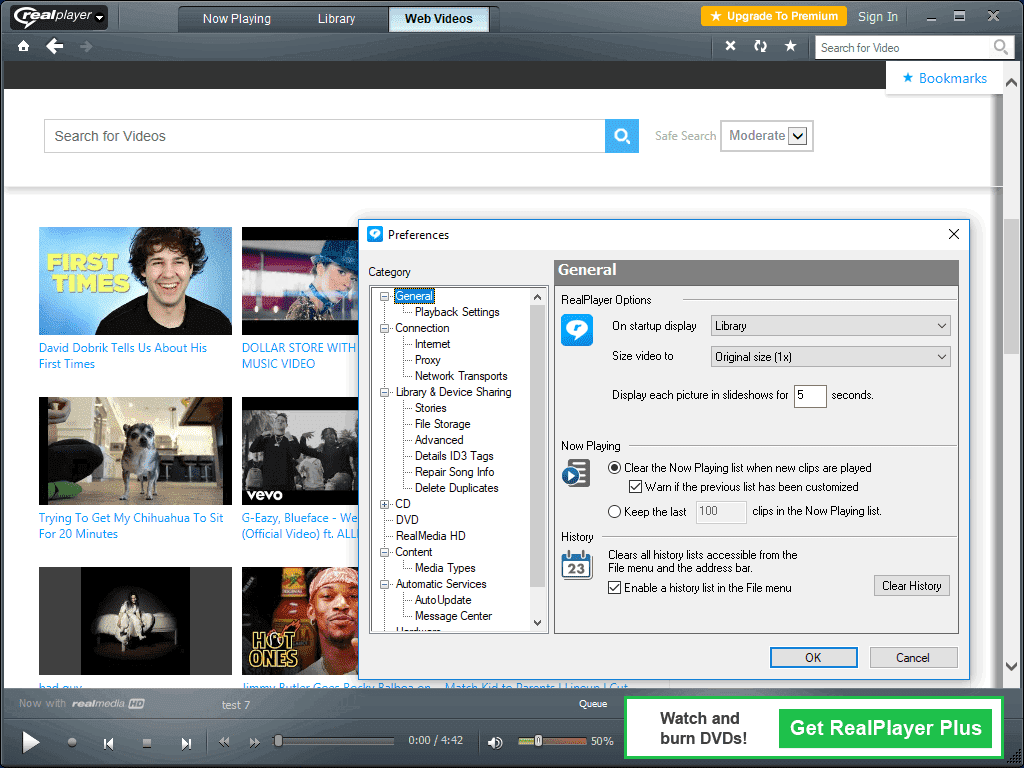Collapse the Automatic Services node
This screenshot has height=768, width=1024.
pos(385,584)
